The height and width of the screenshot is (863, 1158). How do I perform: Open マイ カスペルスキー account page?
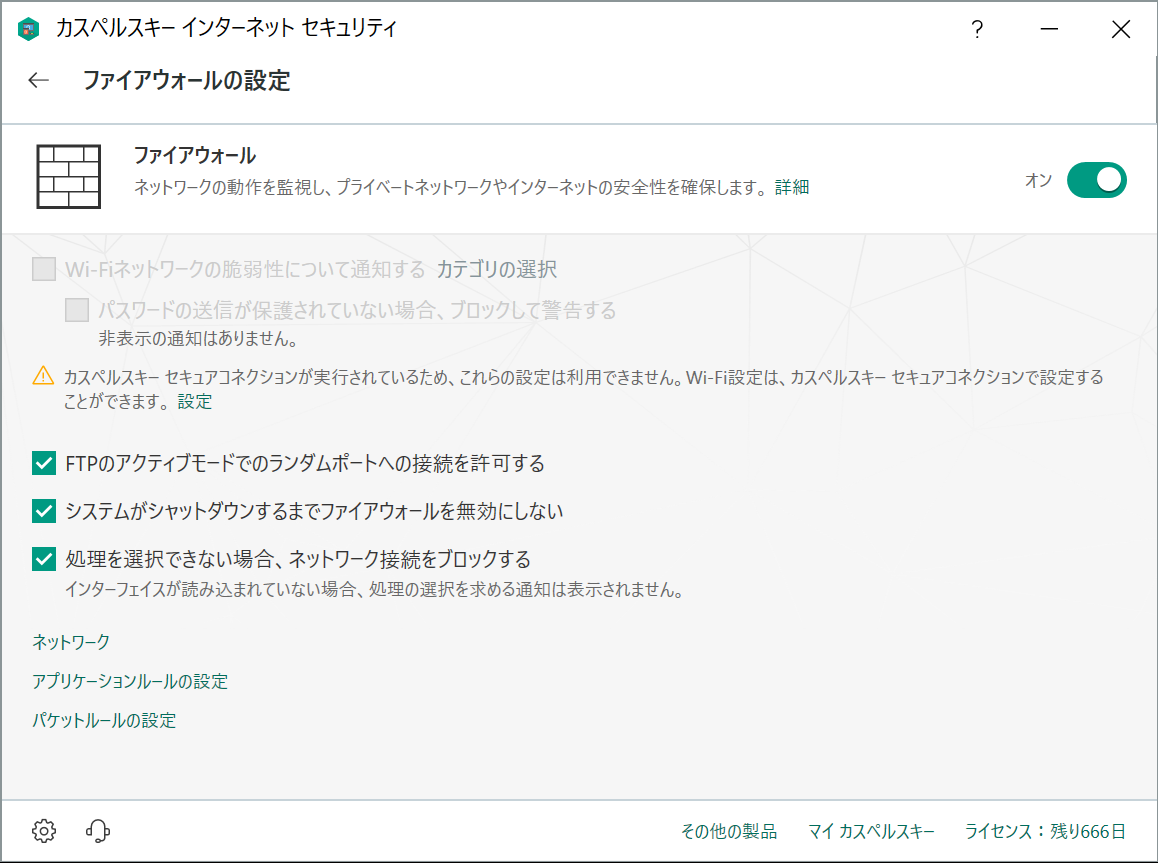click(871, 830)
